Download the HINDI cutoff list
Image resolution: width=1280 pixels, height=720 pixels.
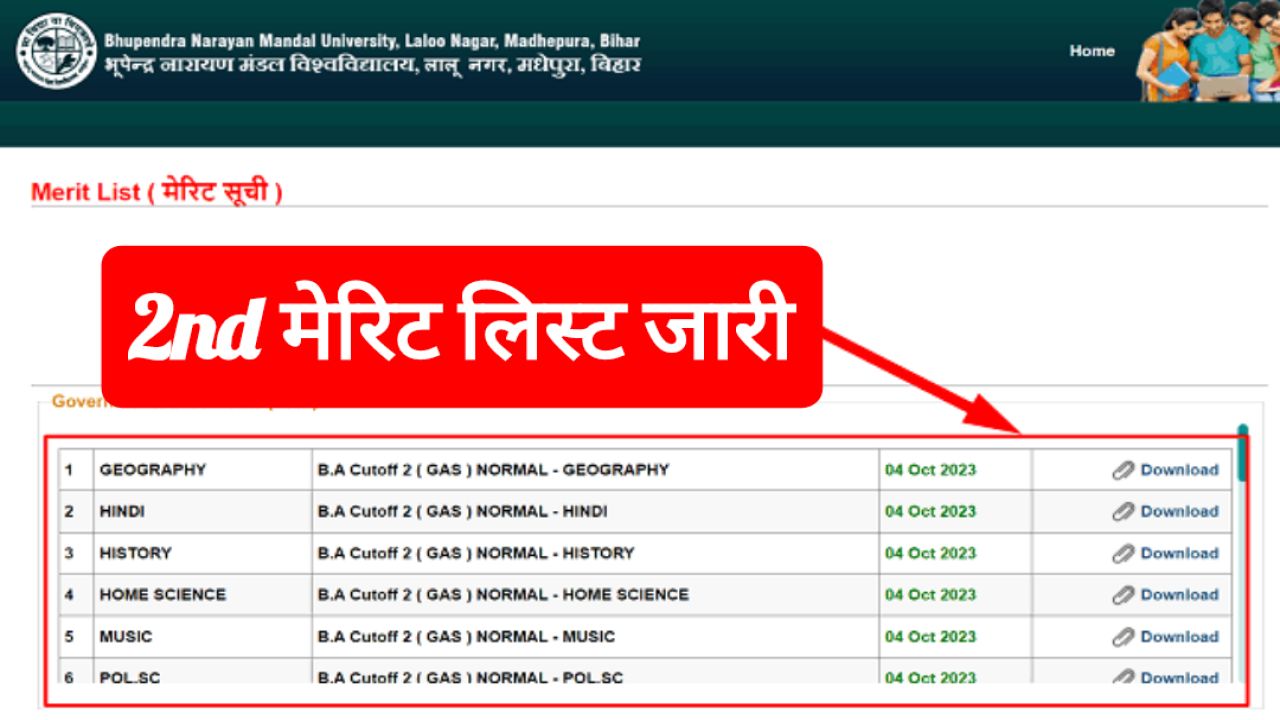(1179, 511)
